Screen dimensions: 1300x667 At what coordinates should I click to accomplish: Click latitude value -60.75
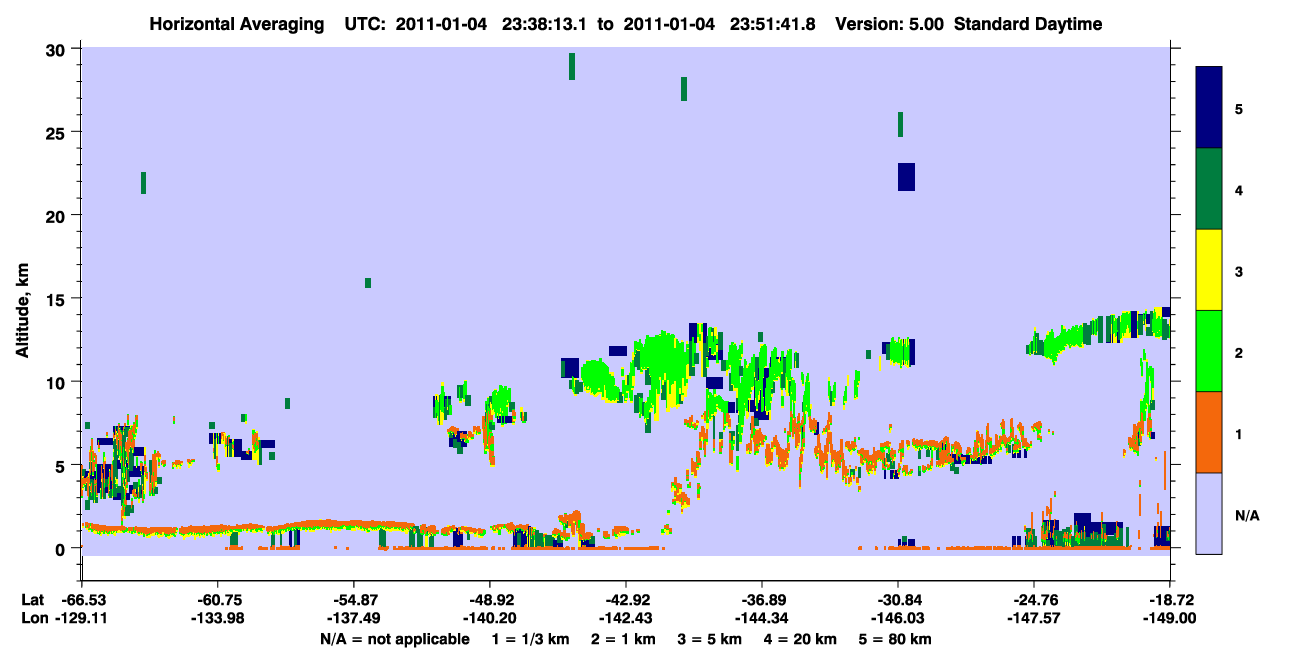click(218, 600)
